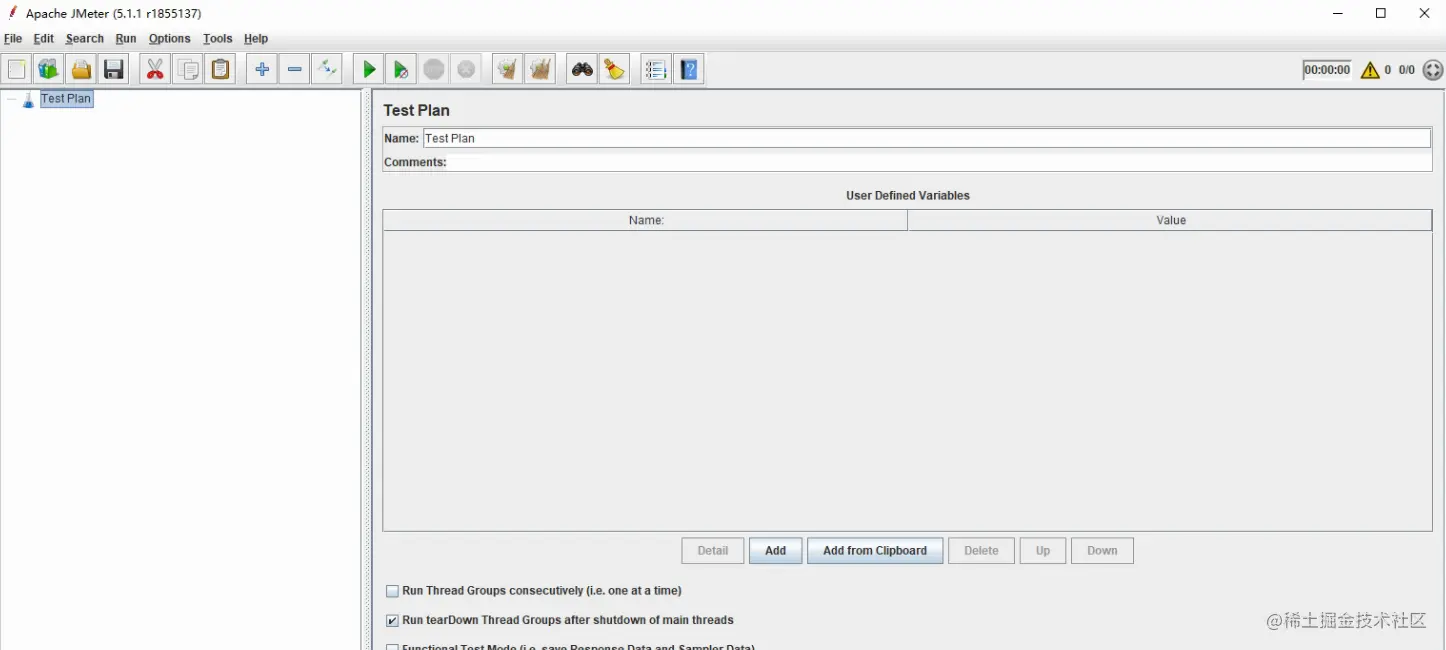Collapse the Test Plan tree node handle

tap(11, 99)
